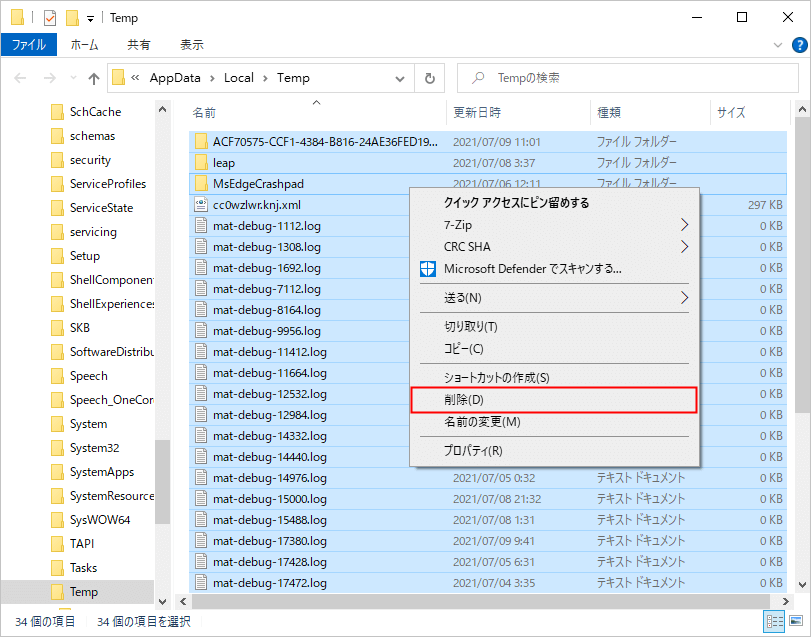Open the ファイル ribbon tab
Image resolution: width=811 pixels, height=637 pixels.
pos(29,45)
